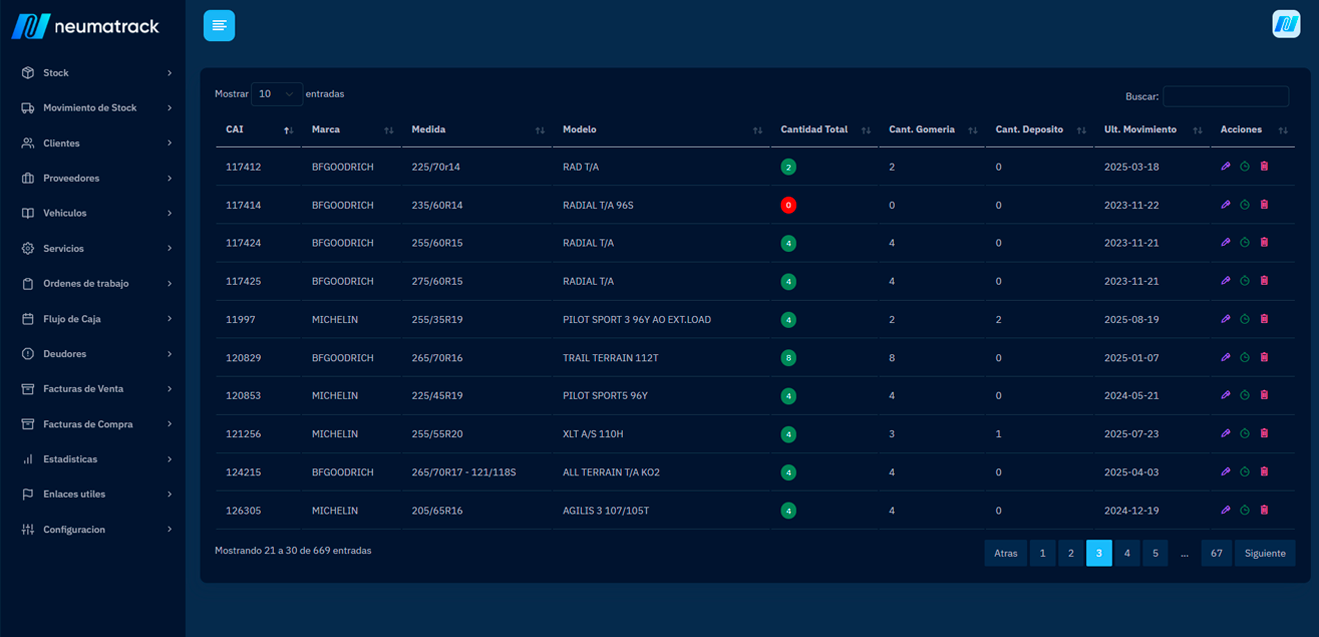Open the Mostrar entries count dropdown
Image resolution: width=1319 pixels, height=637 pixels.
coord(277,94)
